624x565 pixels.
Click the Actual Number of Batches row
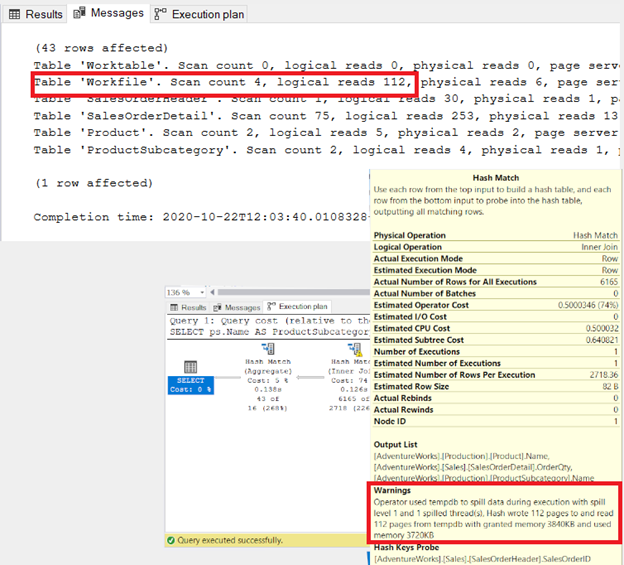[495, 293]
